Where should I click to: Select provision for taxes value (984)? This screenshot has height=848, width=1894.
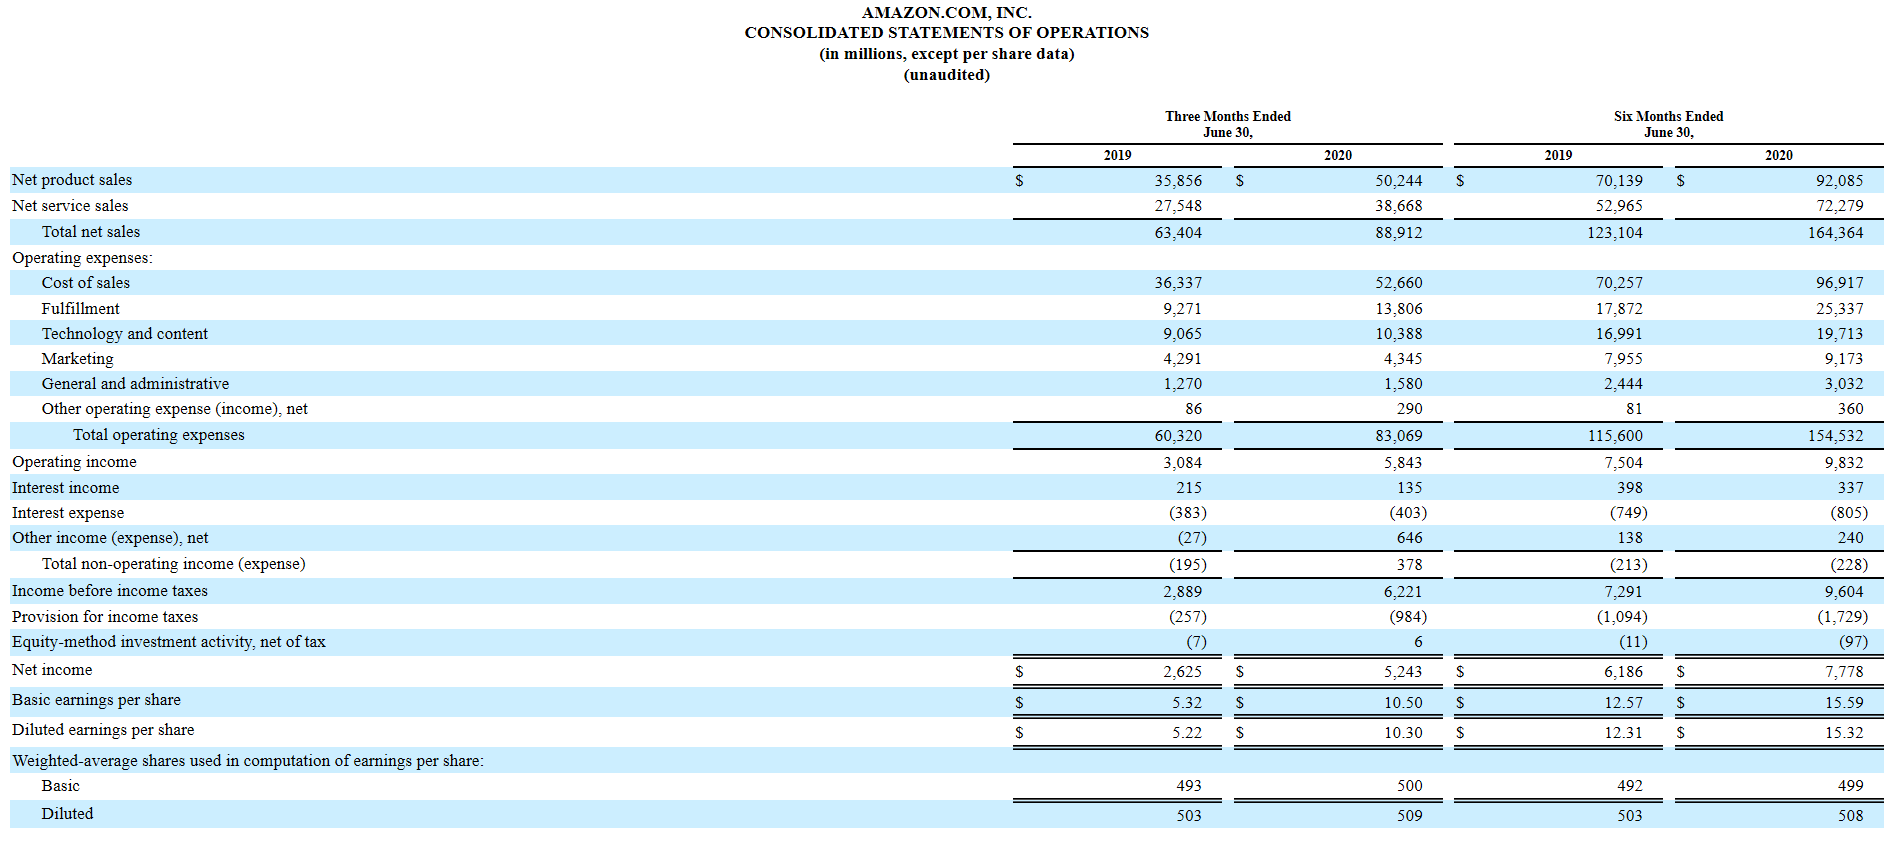click(1408, 617)
